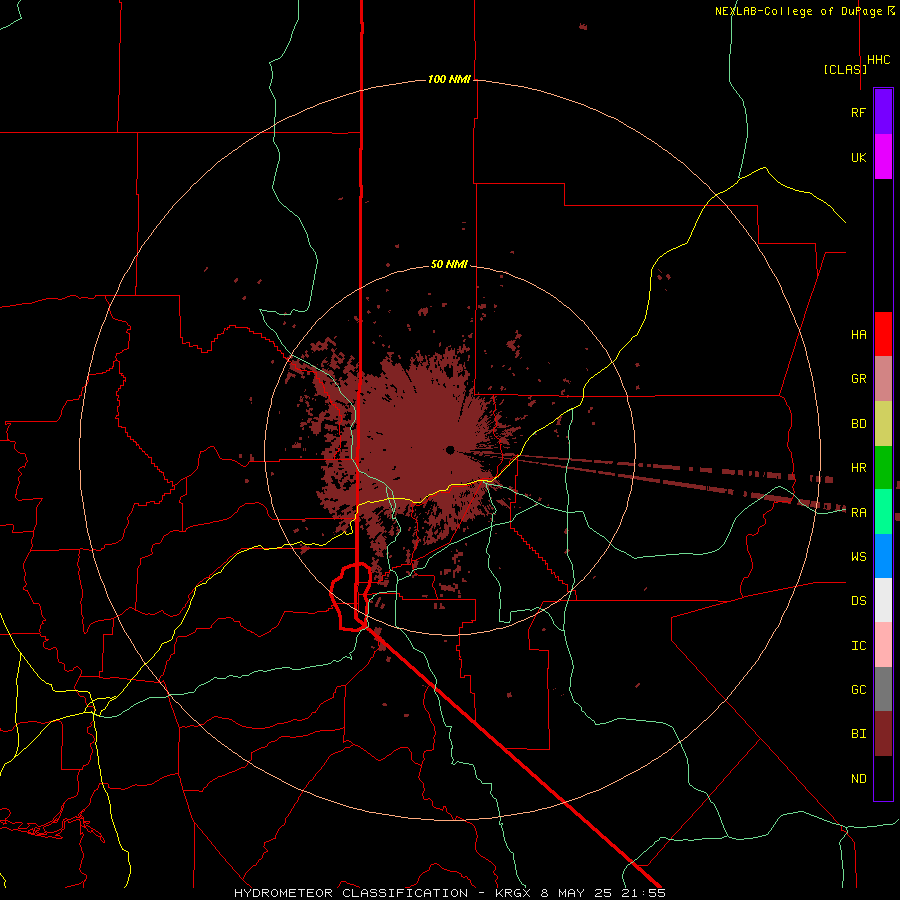Click the Hydrometeor Classification KRGX title caption
This screenshot has height=900, width=900.
tap(449, 893)
